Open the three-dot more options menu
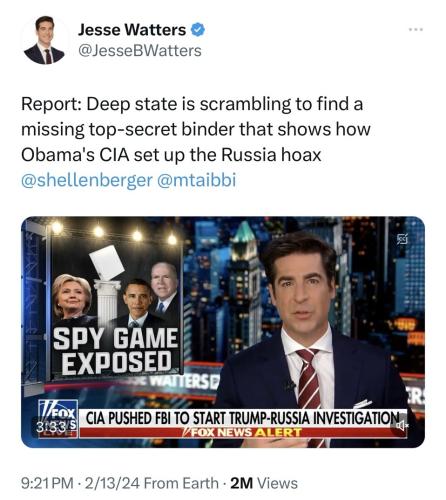The image size is (446, 500). tap(416, 30)
